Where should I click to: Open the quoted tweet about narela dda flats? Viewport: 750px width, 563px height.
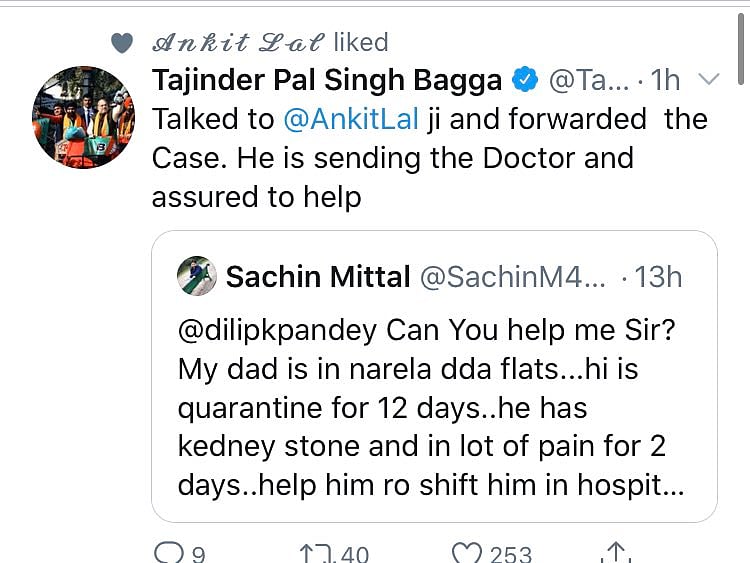click(x=434, y=408)
